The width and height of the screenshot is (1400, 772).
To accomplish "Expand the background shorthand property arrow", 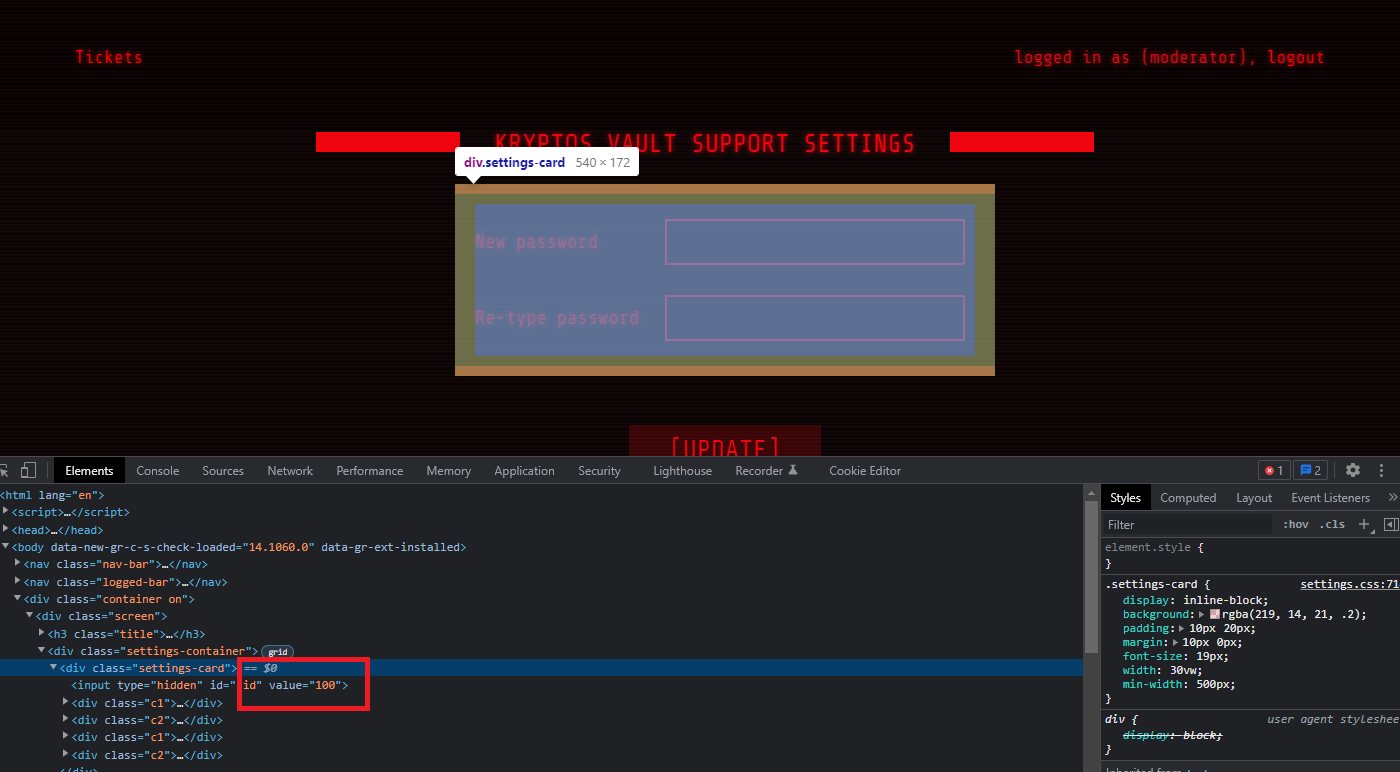I will 1203,614.
